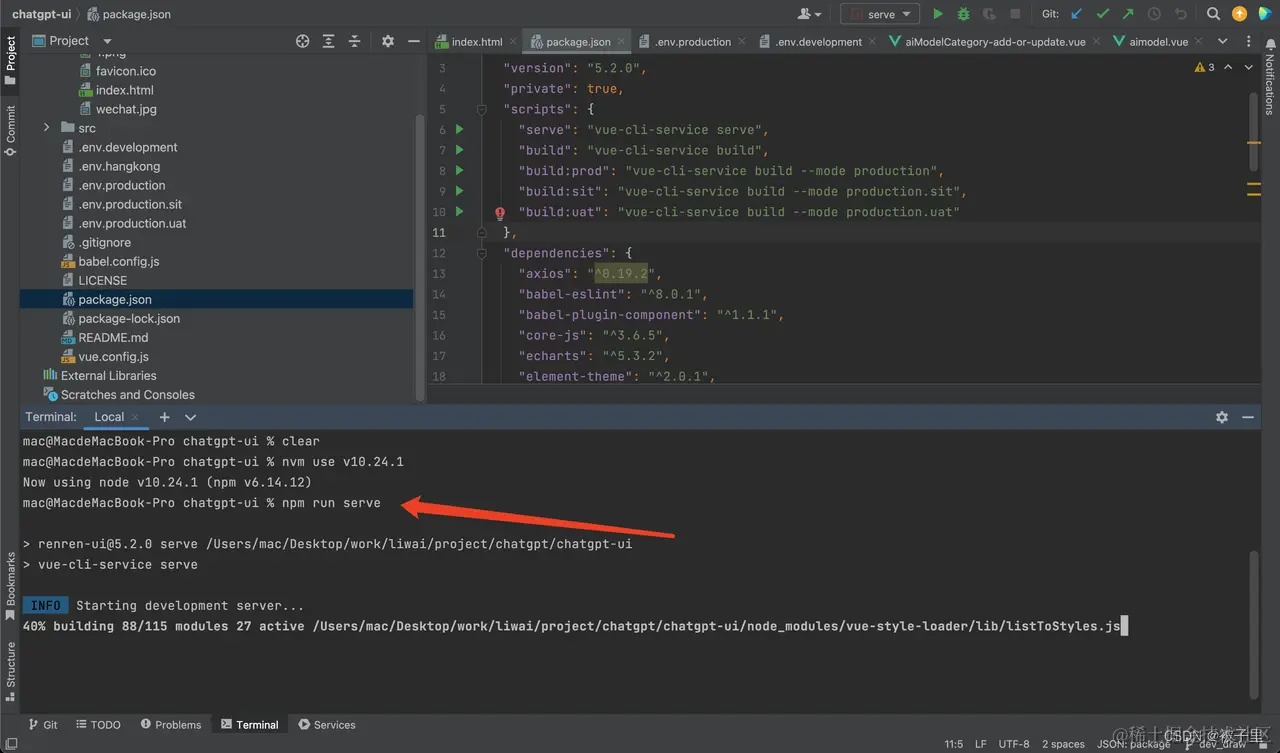Open the TODO tool window
1280x753 pixels.
(x=98, y=725)
